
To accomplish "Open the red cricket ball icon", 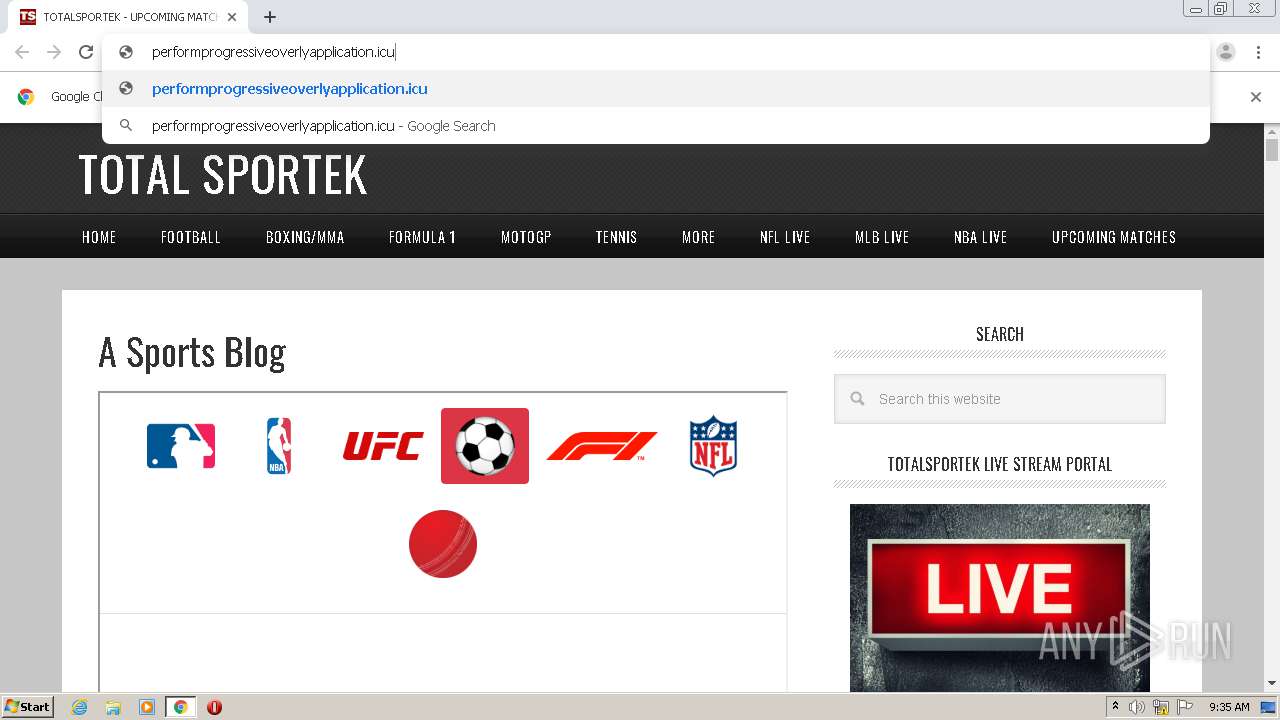I will (x=443, y=544).
